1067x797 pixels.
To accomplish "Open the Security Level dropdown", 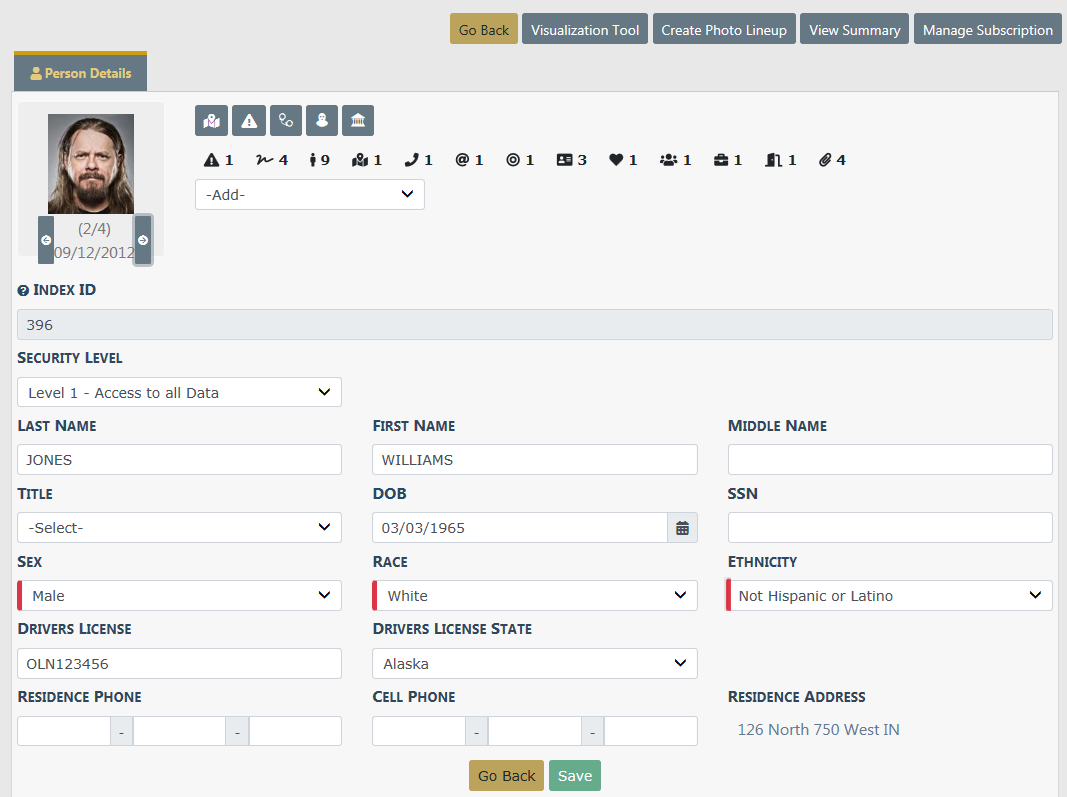I will [x=180, y=392].
